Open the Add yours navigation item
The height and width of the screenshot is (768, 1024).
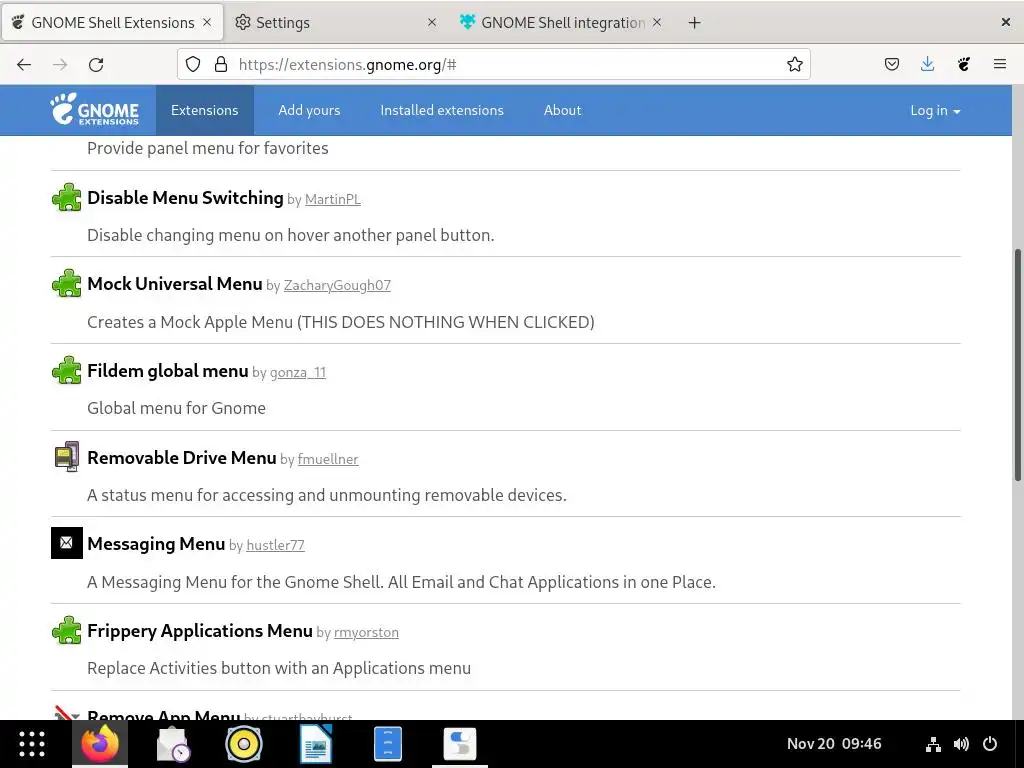[x=309, y=110]
